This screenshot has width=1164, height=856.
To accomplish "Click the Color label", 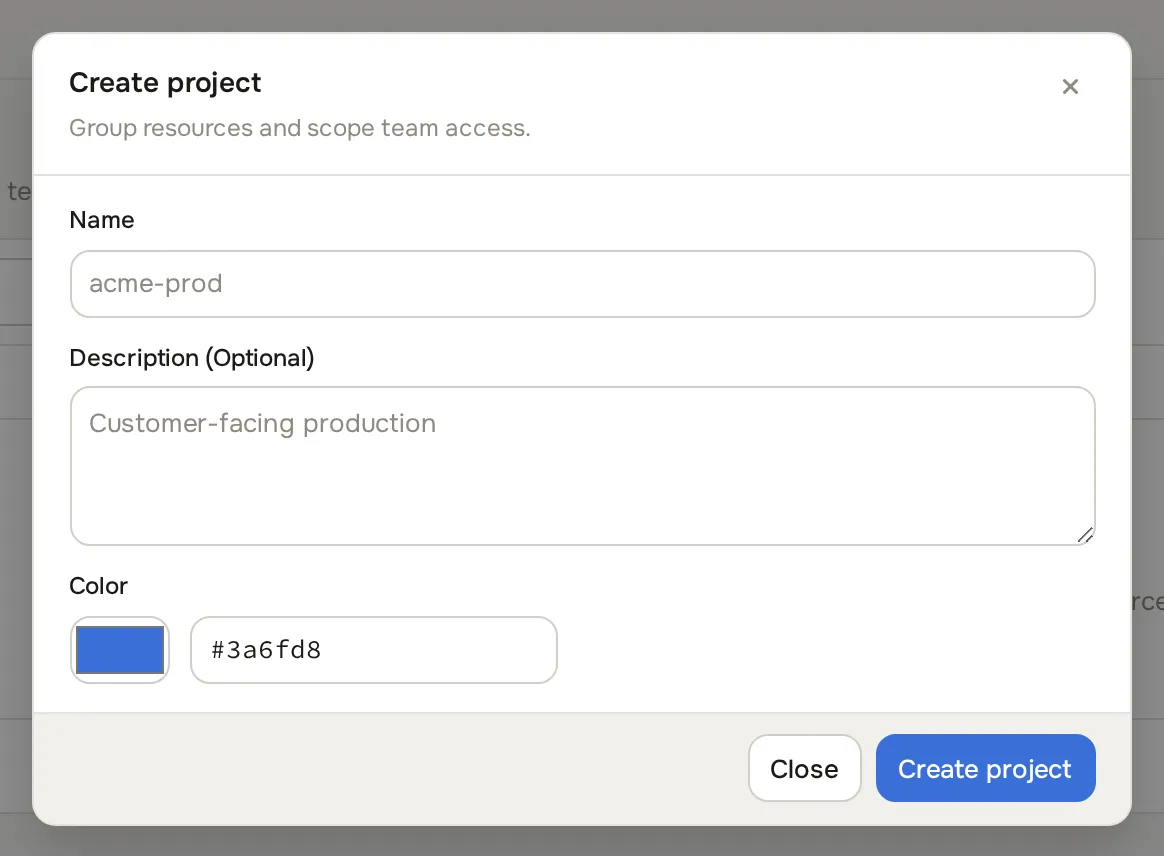I will pos(98,586).
